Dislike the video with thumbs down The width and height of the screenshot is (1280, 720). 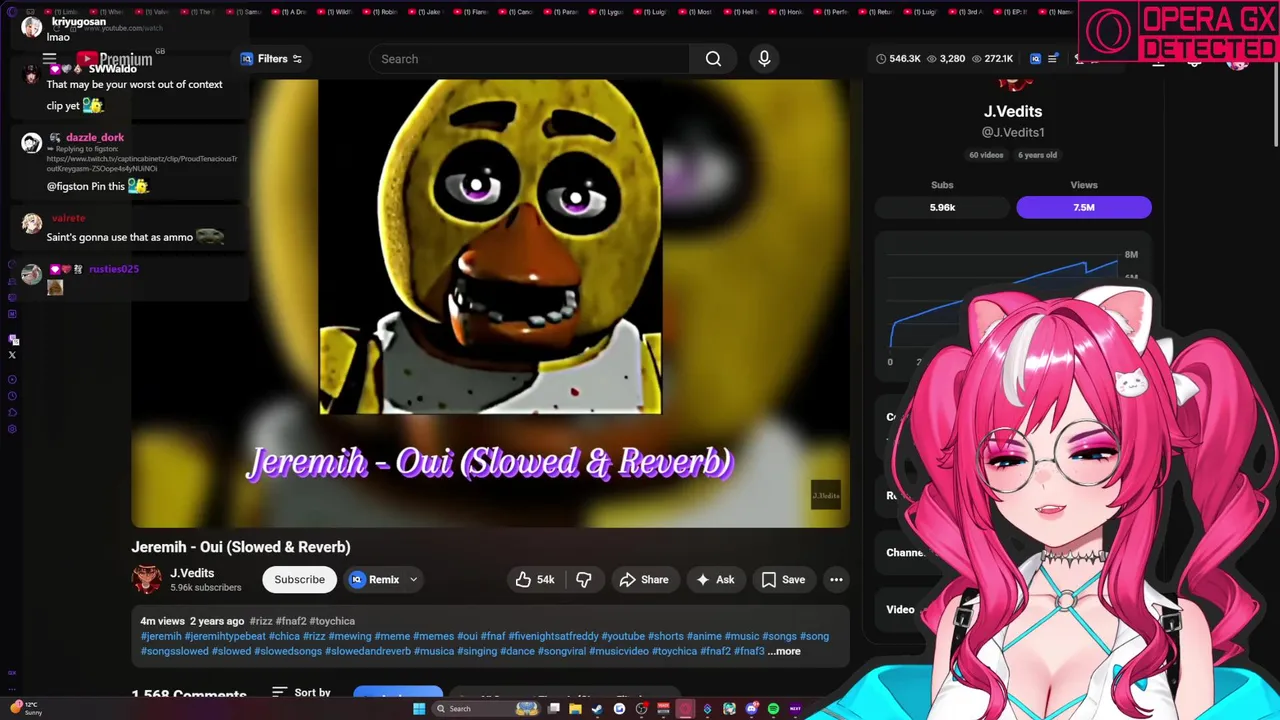[x=584, y=580]
